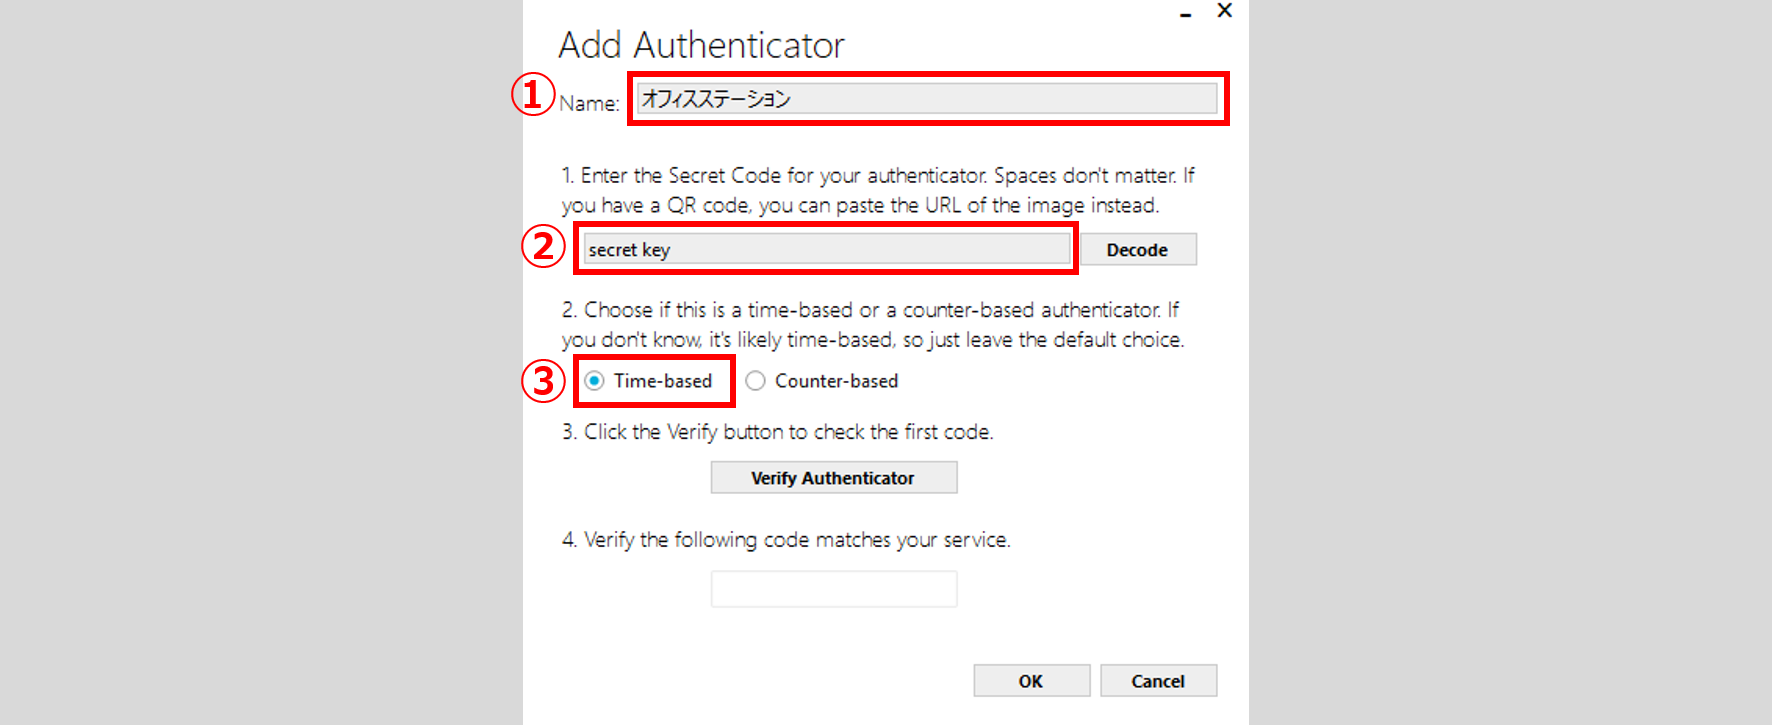The width and height of the screenshot is (1772, 725).
Task: Choose the Counter-based radio option
Action: [x=756, y=381]
